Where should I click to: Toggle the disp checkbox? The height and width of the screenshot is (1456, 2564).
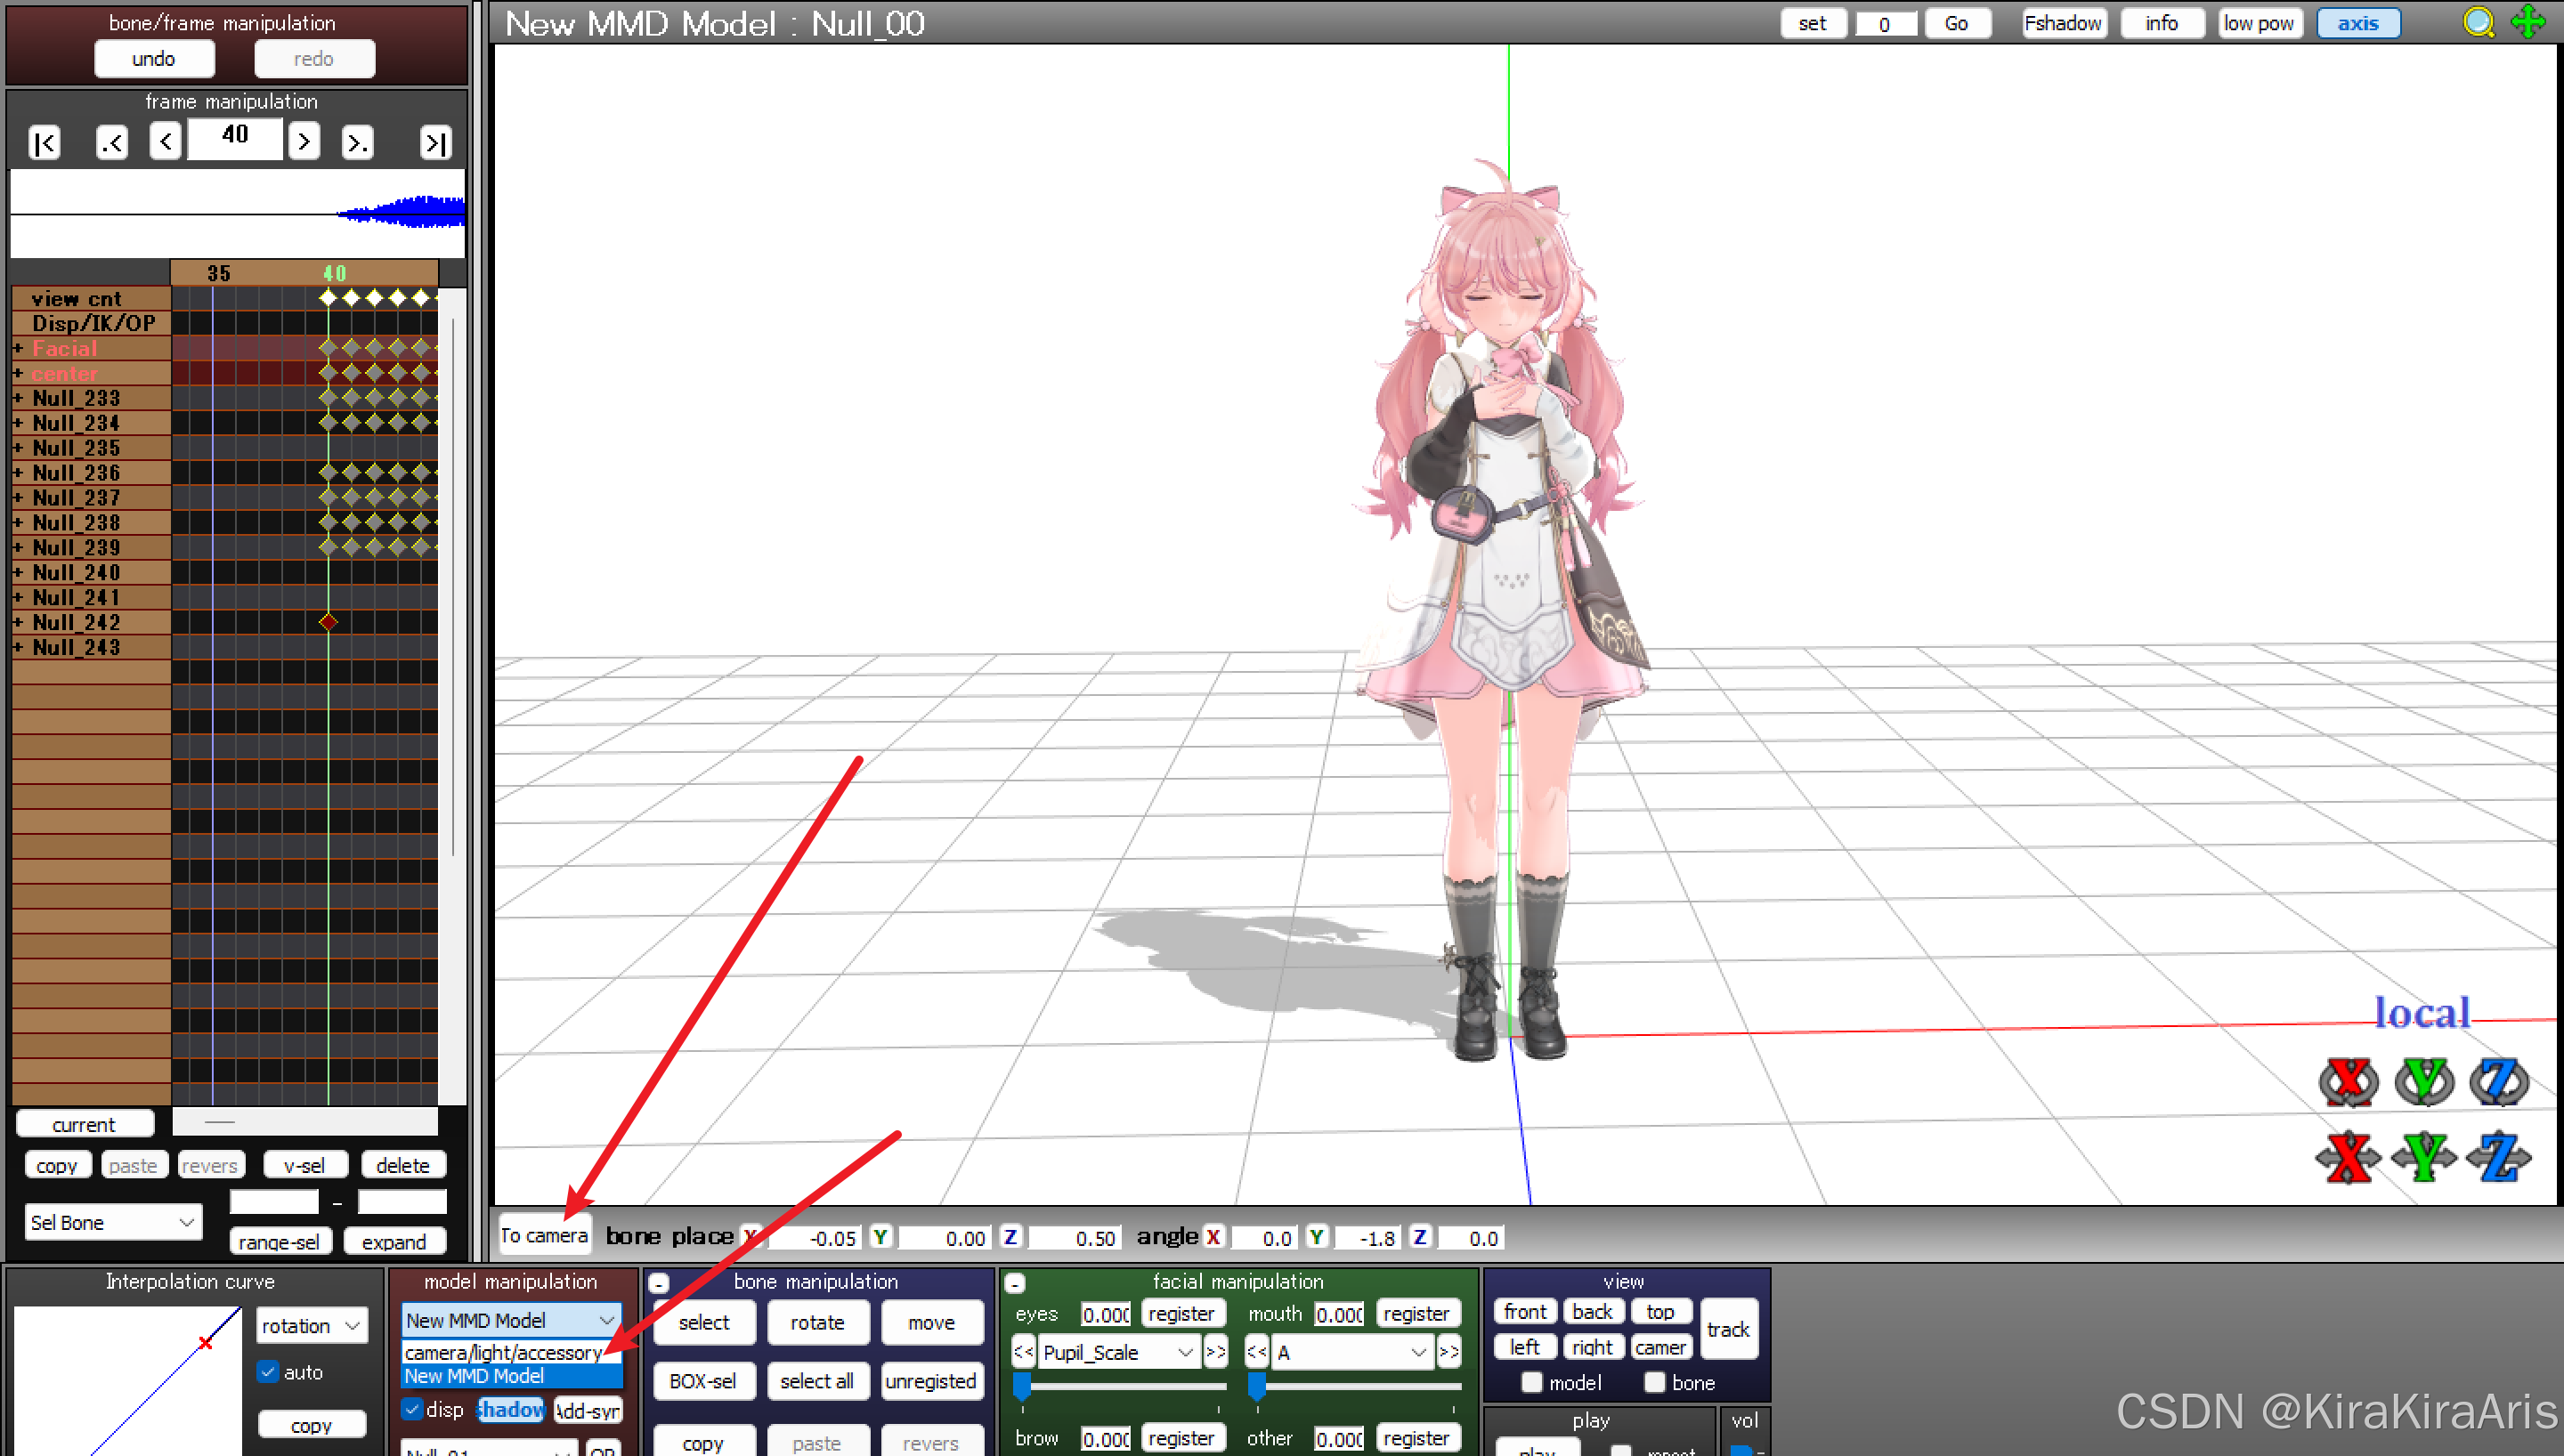[x=412, y=1409]
